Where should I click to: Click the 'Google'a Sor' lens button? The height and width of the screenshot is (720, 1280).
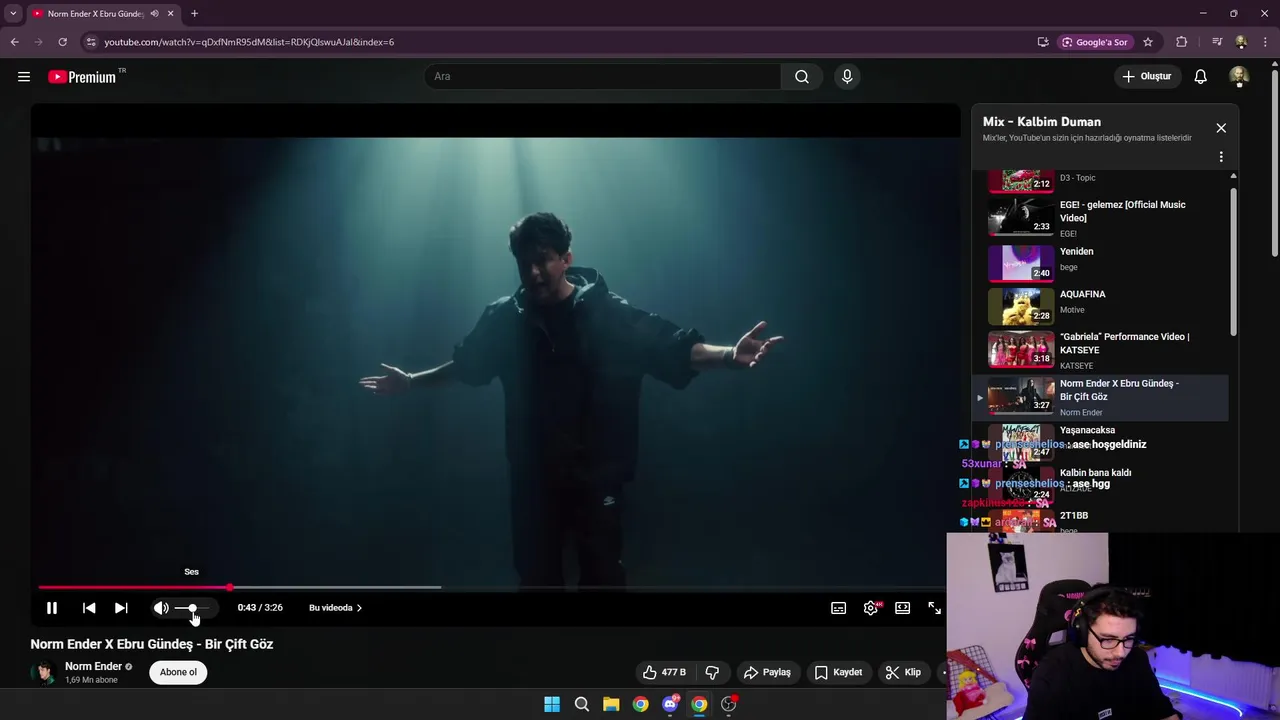[x=1095, y=42]
